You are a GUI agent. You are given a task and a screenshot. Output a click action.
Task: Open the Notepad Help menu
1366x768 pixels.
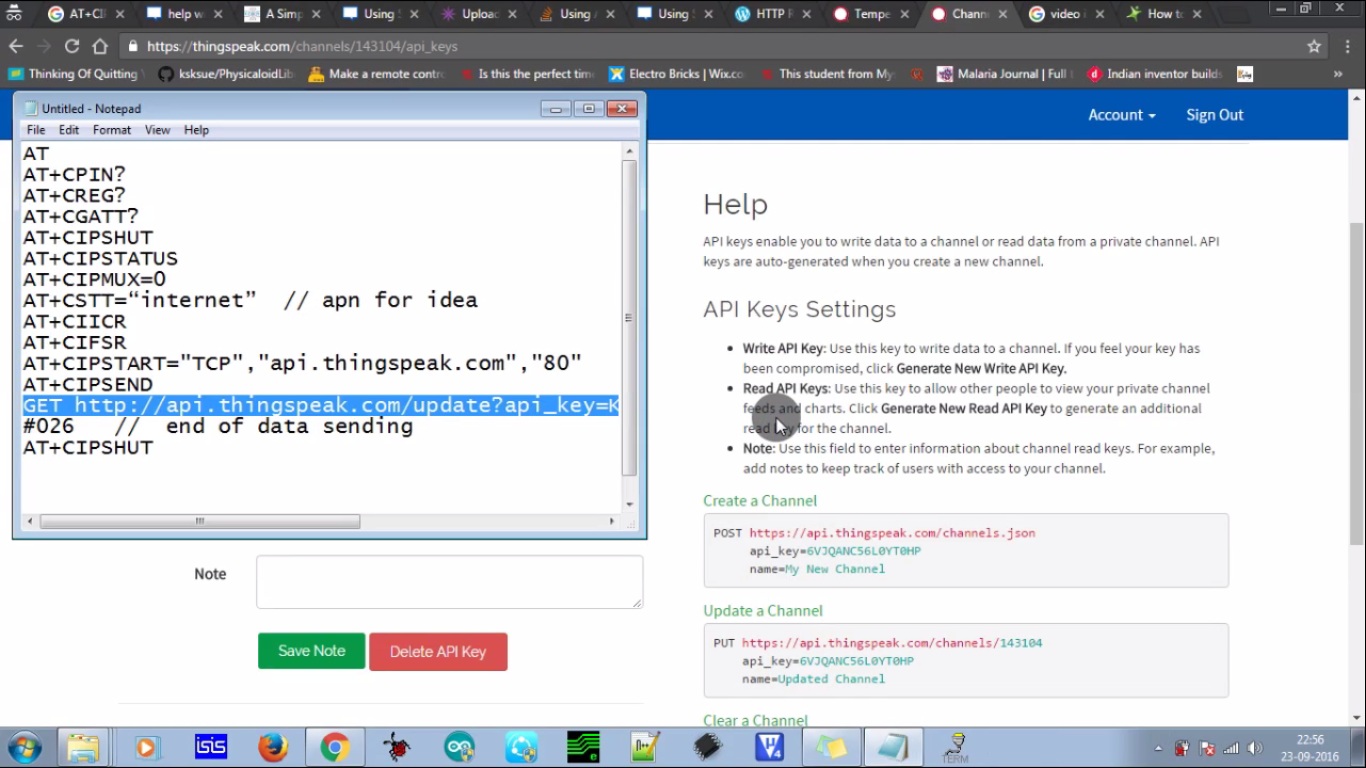coord(196,130)
